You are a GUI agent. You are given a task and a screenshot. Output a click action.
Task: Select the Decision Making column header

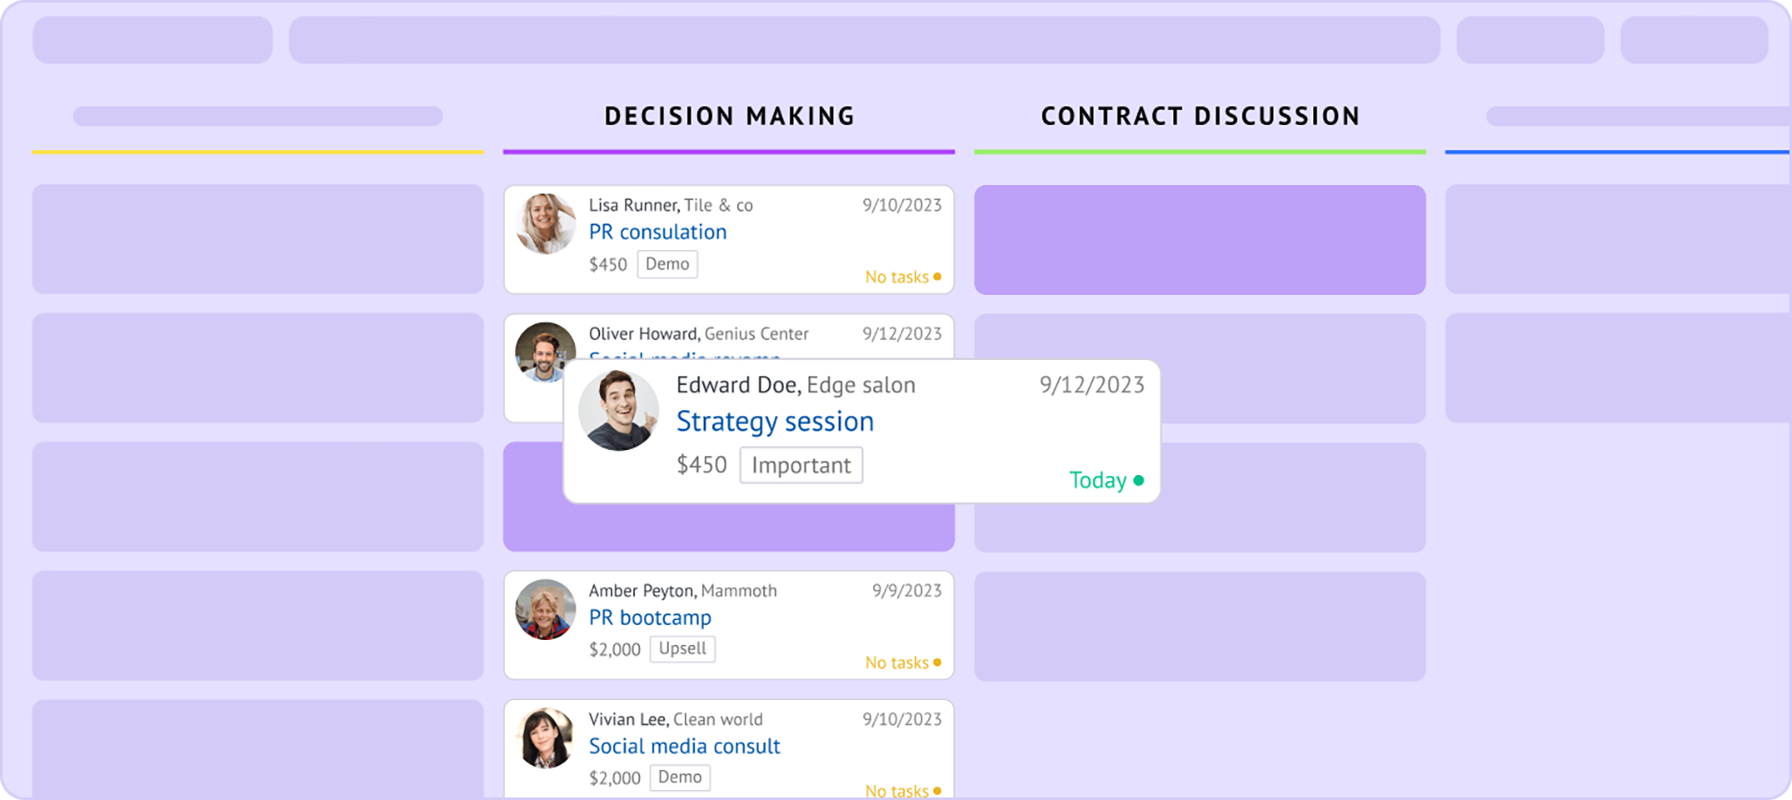tap(729, 116)
